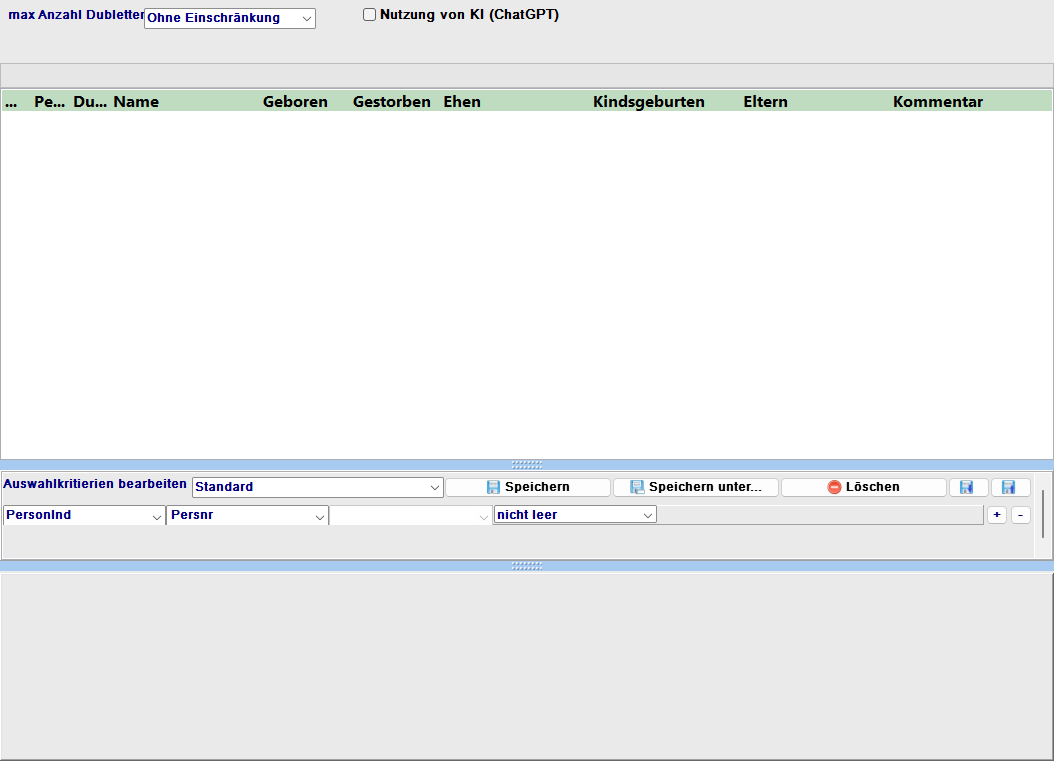Remove criteria row with minus button
This screenshot has width=1054, height=761.
[x=1020, y=515]
